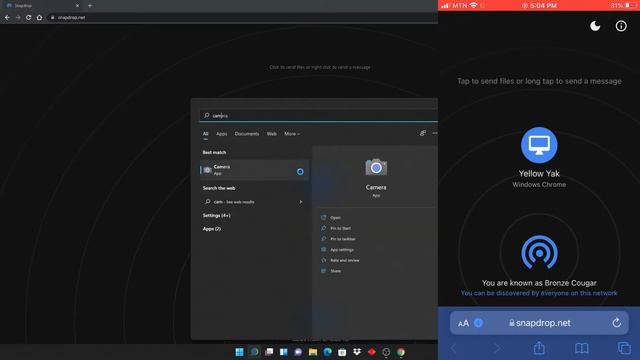Open the search feedback icon
Screen dimensions: 640x360
click(423, 133)
